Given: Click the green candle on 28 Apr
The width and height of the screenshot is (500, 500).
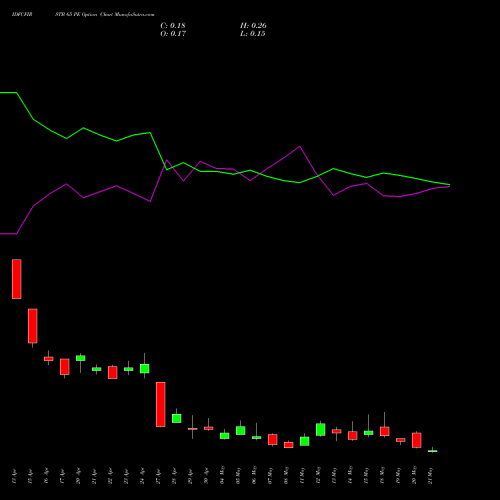Looking at the screenshot, I should pyautogui.click(x=177, y=418).
